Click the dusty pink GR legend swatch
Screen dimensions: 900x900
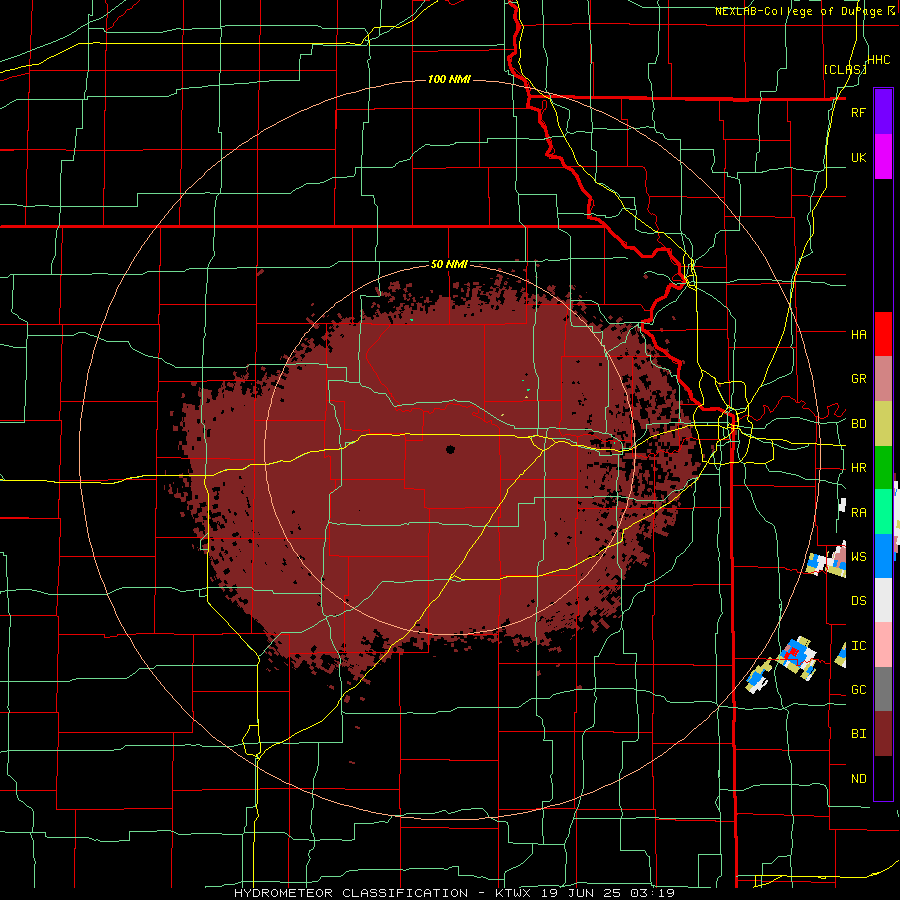tap(883, 379)
